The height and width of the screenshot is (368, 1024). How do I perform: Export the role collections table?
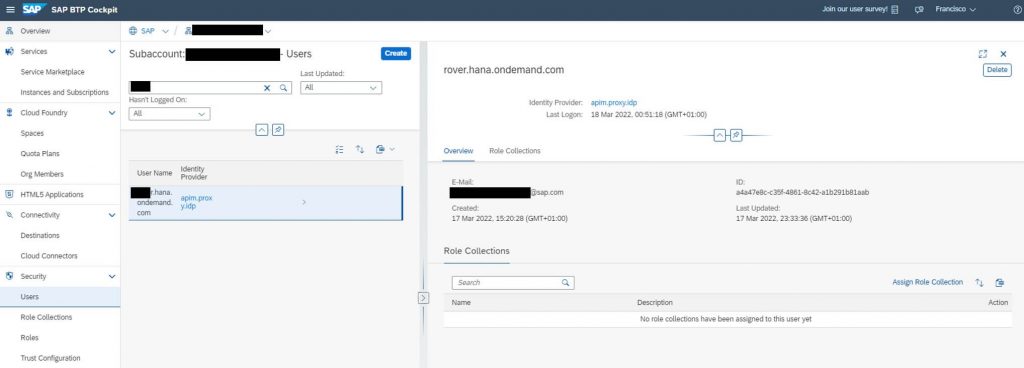(999, 283)
